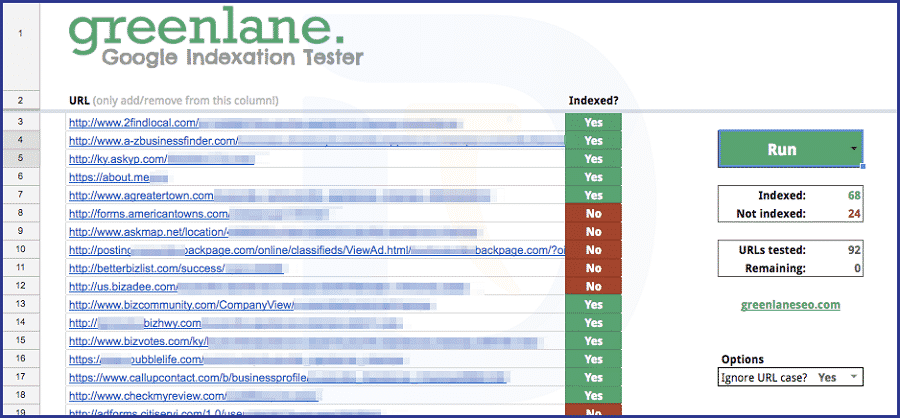Select row header 3
The height and width of the screenshot is (418, 900).
tap(21, 122)
